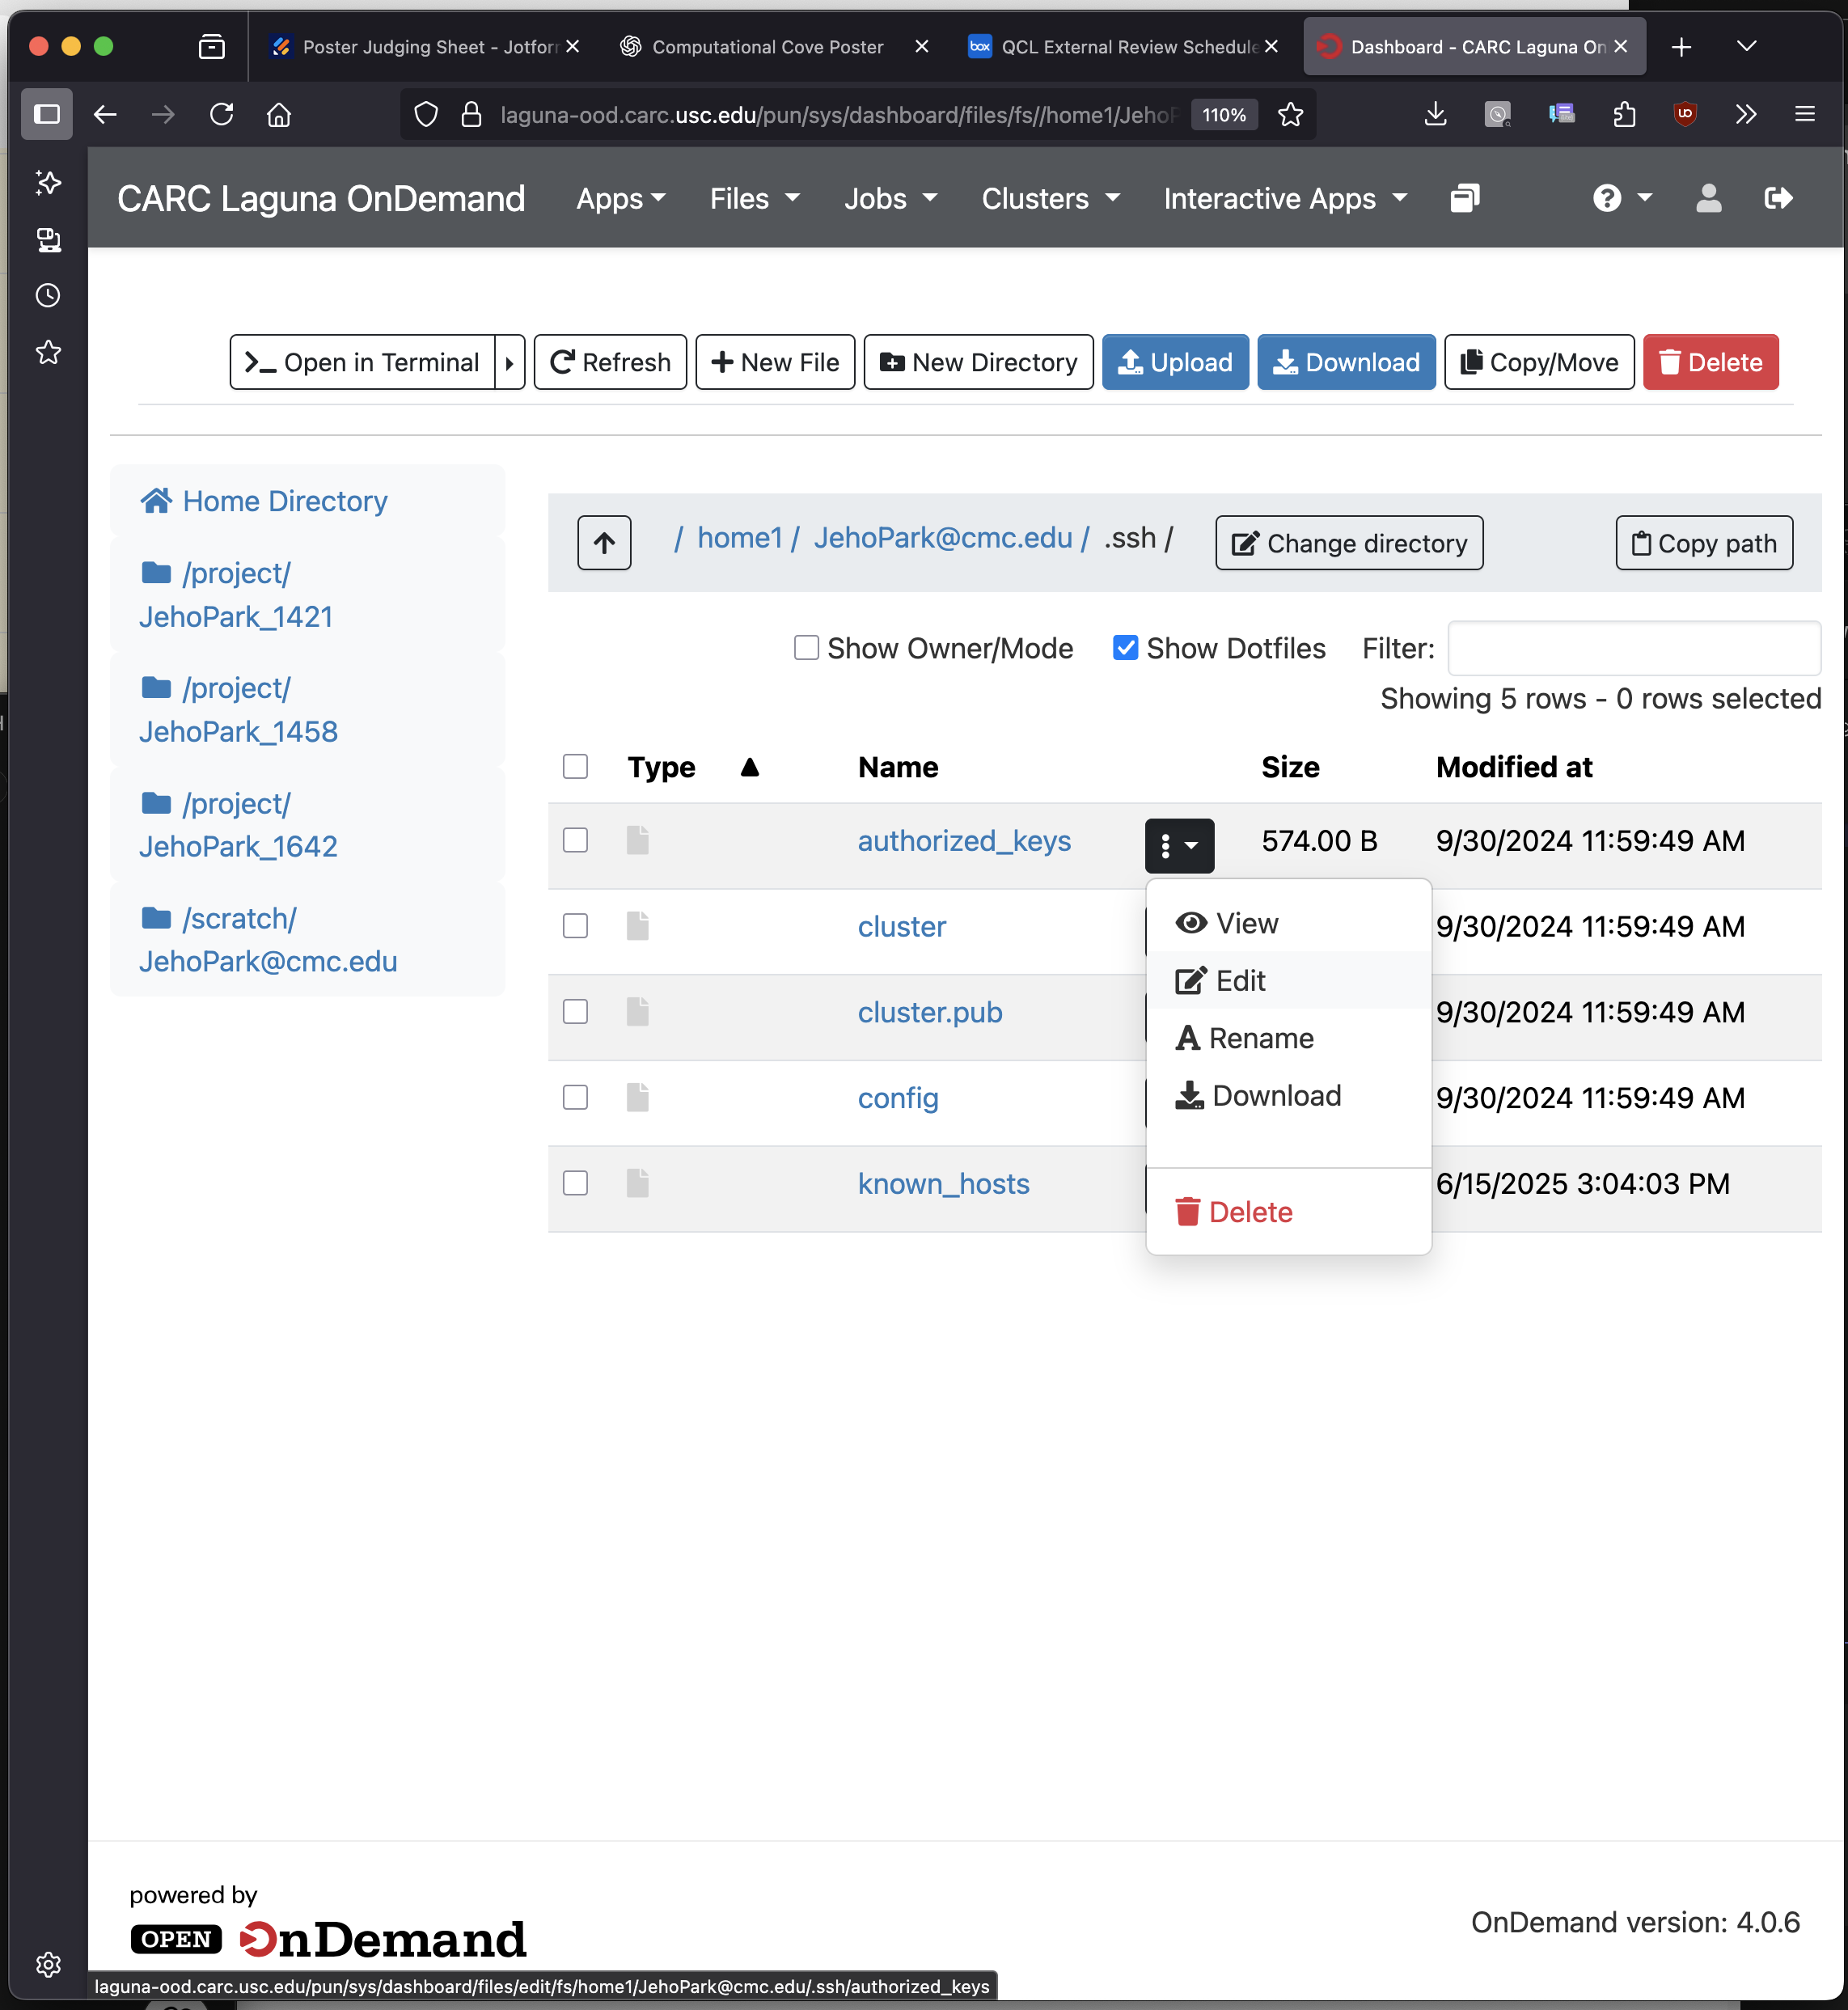Disable the Show Dotfiles checkbox
Viewport: 1848px width, 2010px height.
point(1126,648)
